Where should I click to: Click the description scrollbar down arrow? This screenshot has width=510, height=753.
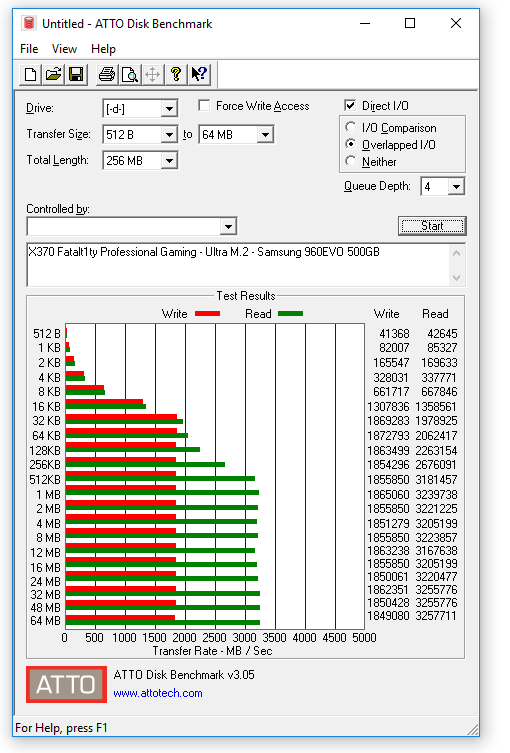457,278
